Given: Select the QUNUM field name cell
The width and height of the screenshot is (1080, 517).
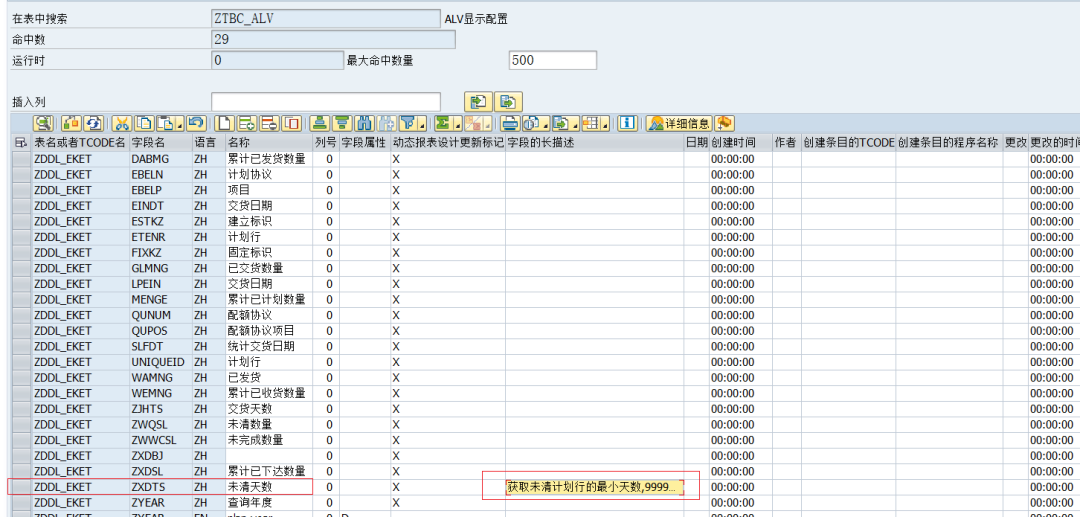Looking at the screenshot, I should tap(160, 315).
